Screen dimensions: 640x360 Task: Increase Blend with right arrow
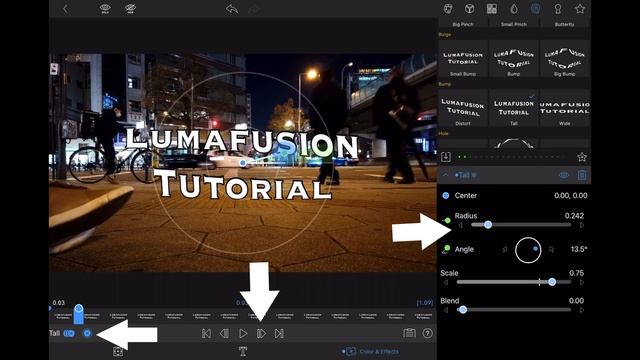point(582,310)
